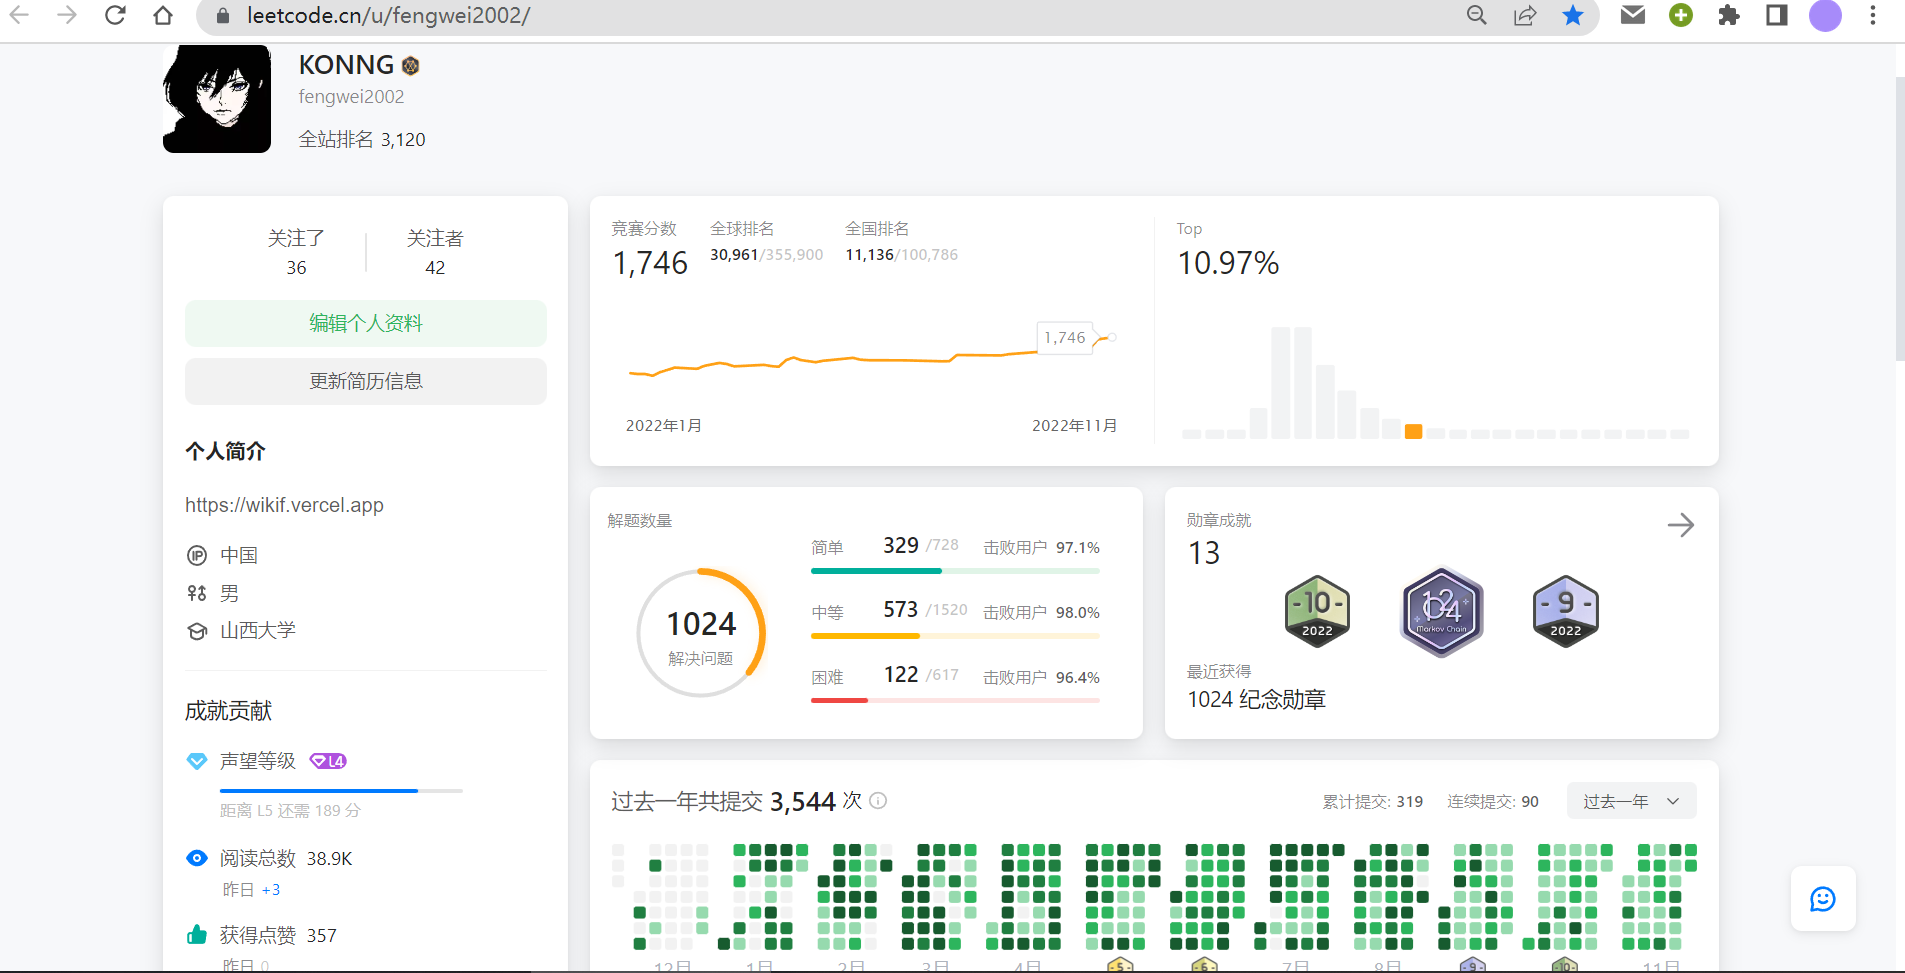Click the 1024 solved problems circle
The height and width of the screenshot is (973, 1905).
tap(701, 633)
